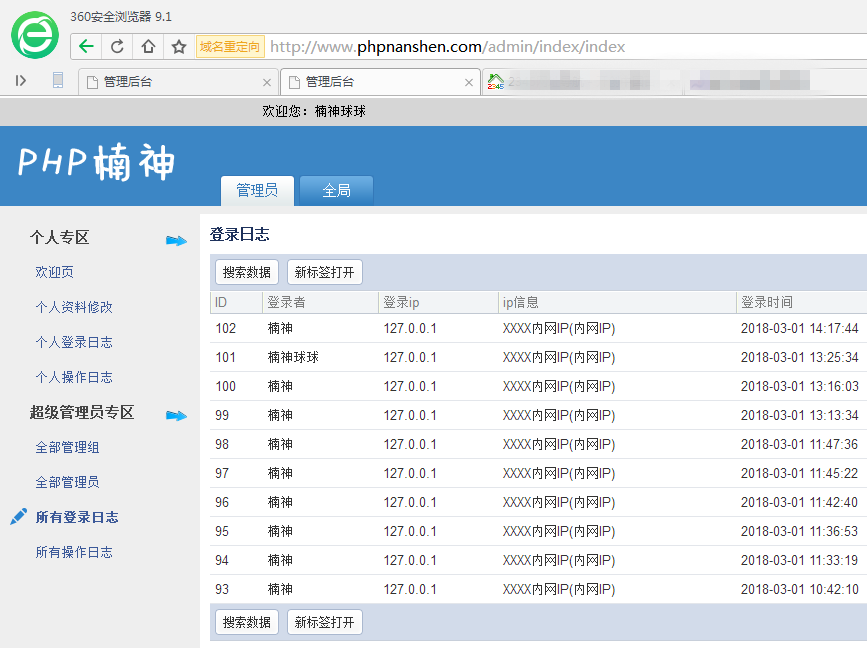The width and height of the screenshot is (867, 648).
Task: Click the timestamp 2018-03-01 10:42:10
Action: coord(800,589)
